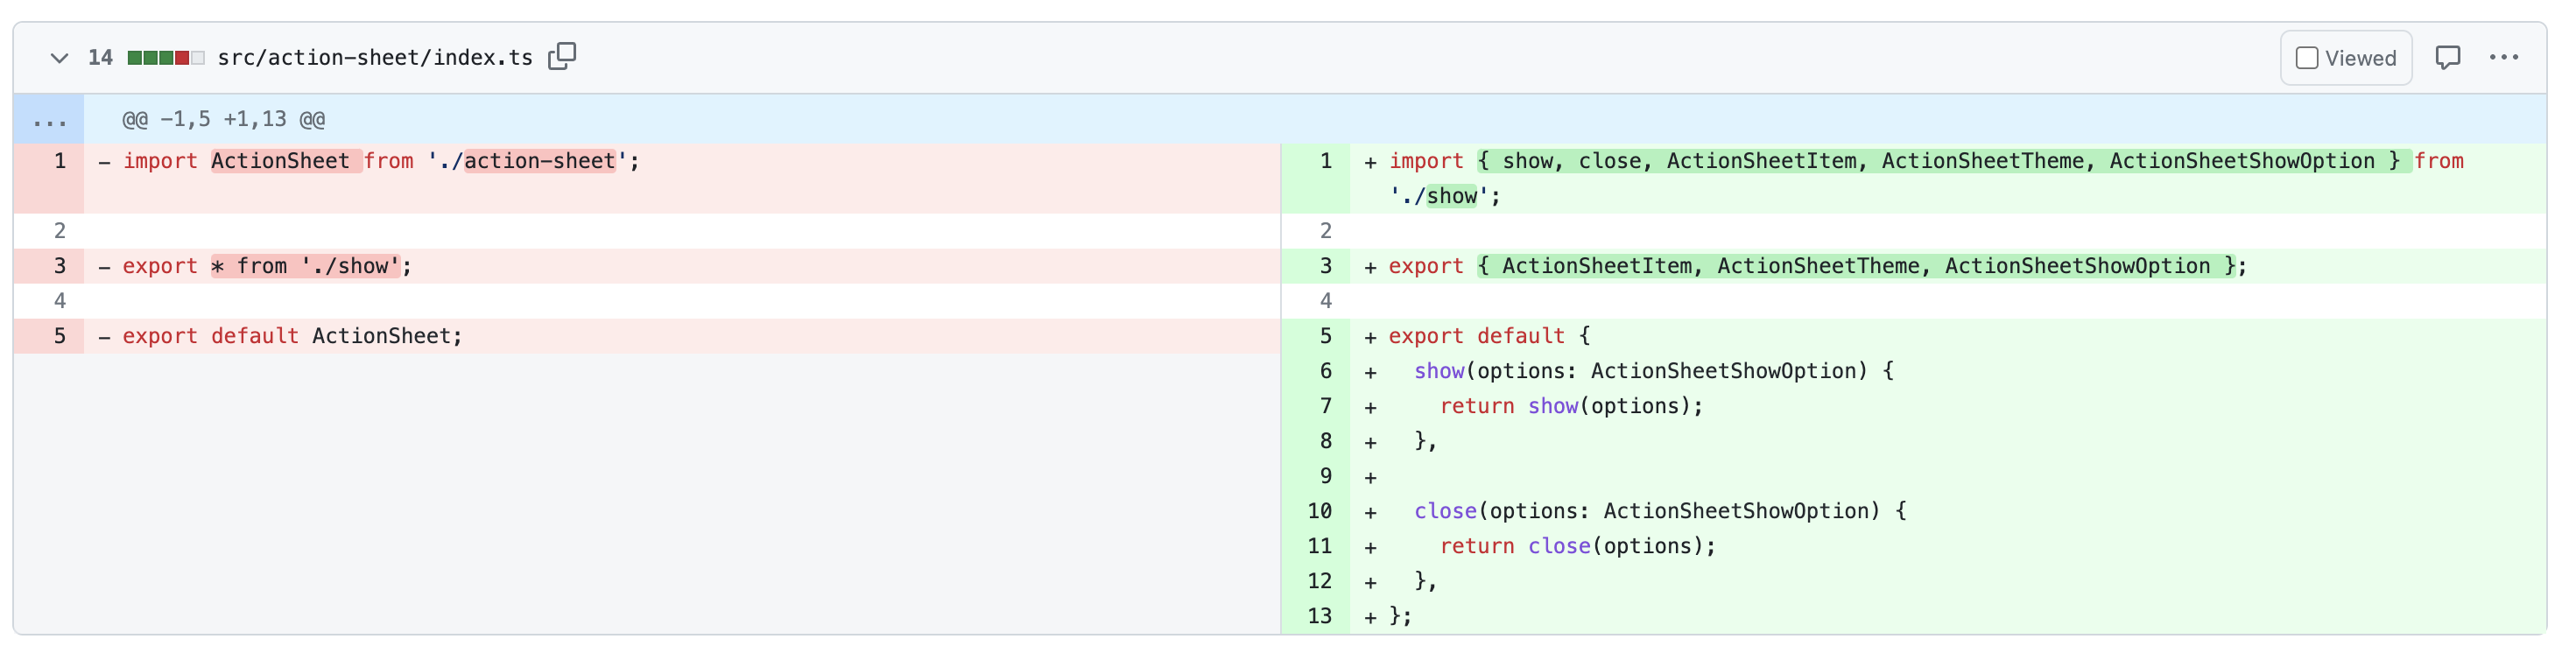Open the file comment icon
Image resolution: width=2576 pixels, height=653 pixels.
pyautogui.click(x=2447, y=58)
